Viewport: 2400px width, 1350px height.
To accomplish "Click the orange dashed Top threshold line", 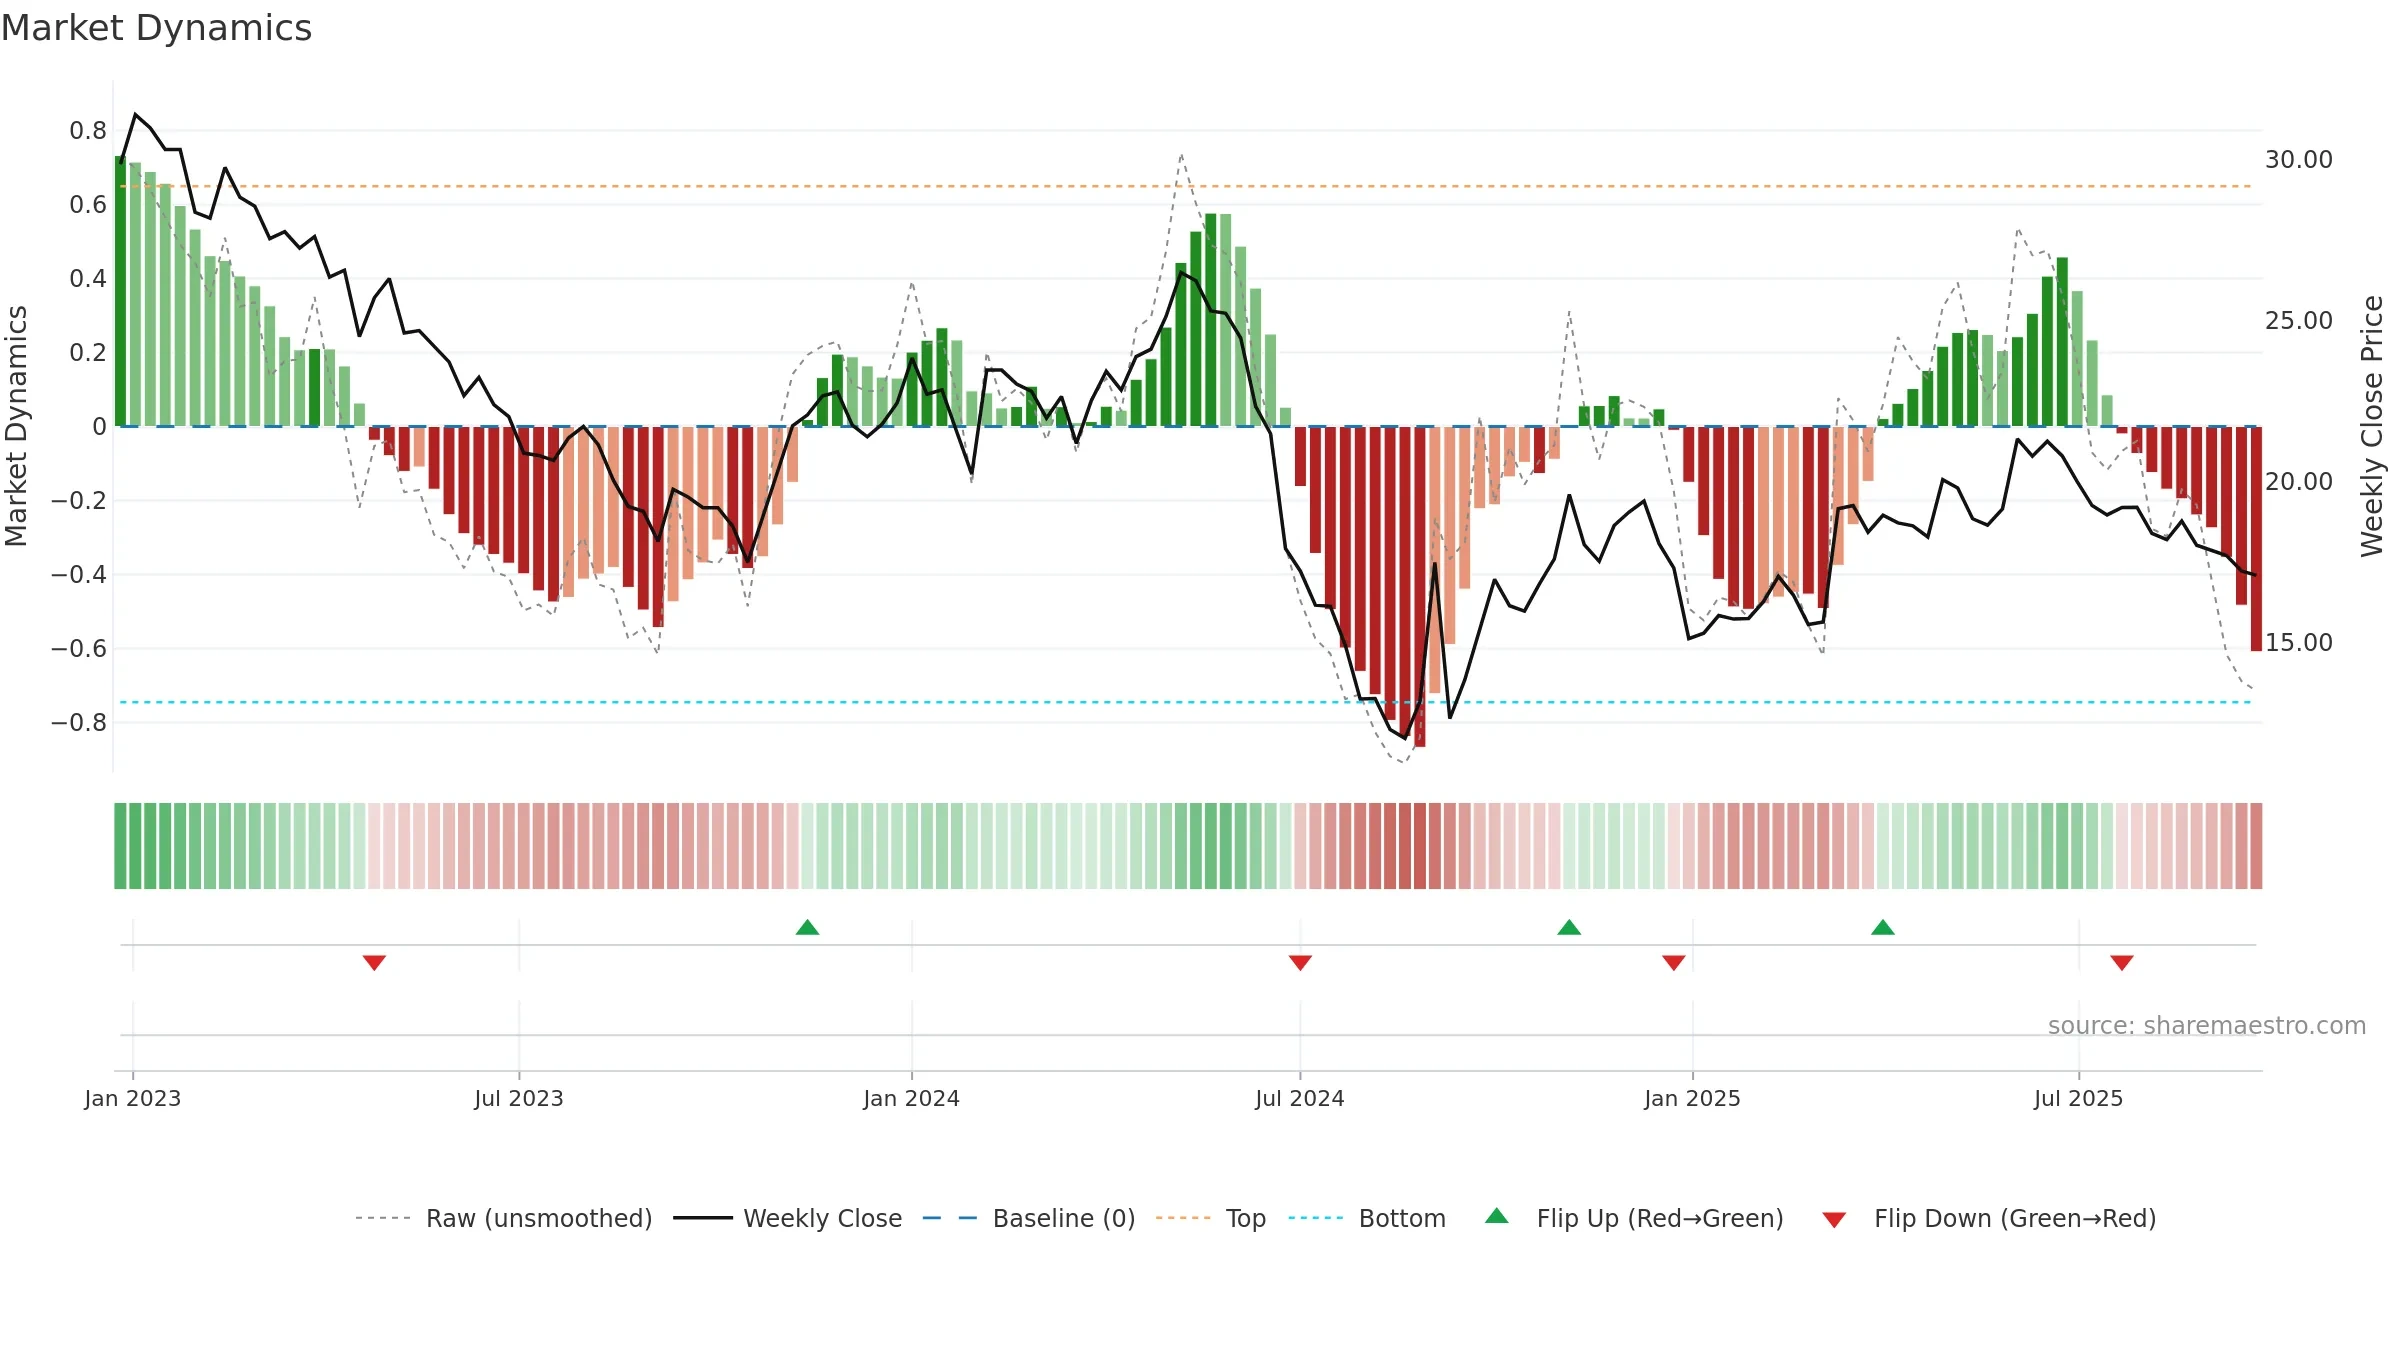I will point(1186,186).
